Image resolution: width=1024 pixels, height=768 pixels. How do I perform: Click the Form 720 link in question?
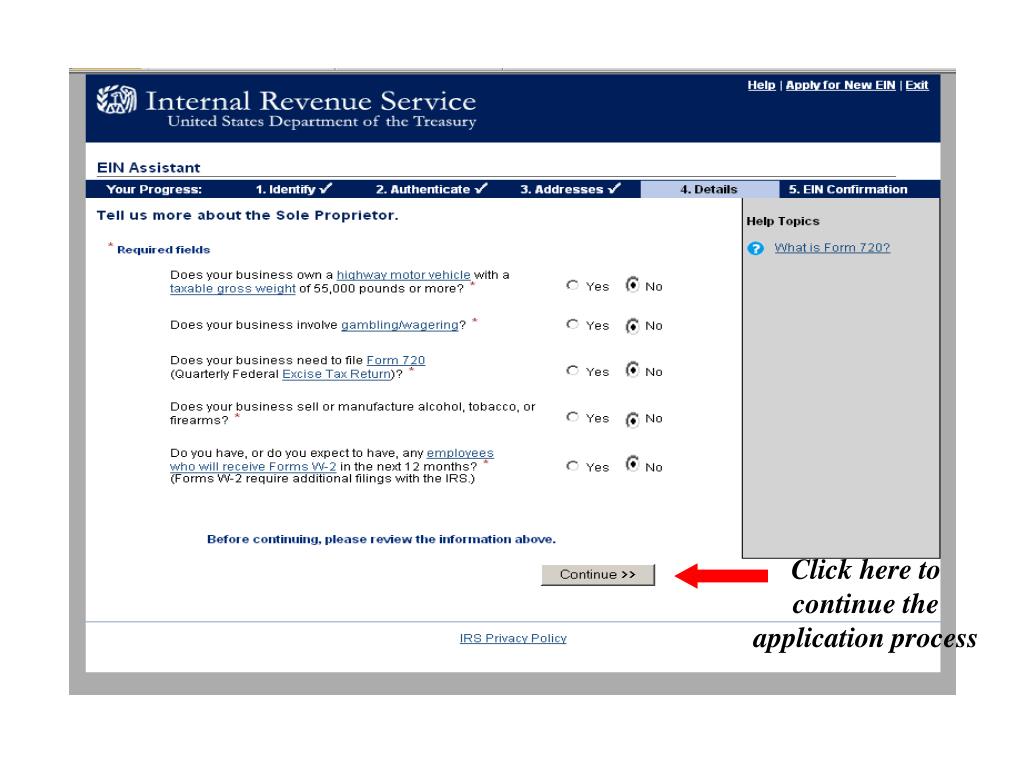click(396, 360)
